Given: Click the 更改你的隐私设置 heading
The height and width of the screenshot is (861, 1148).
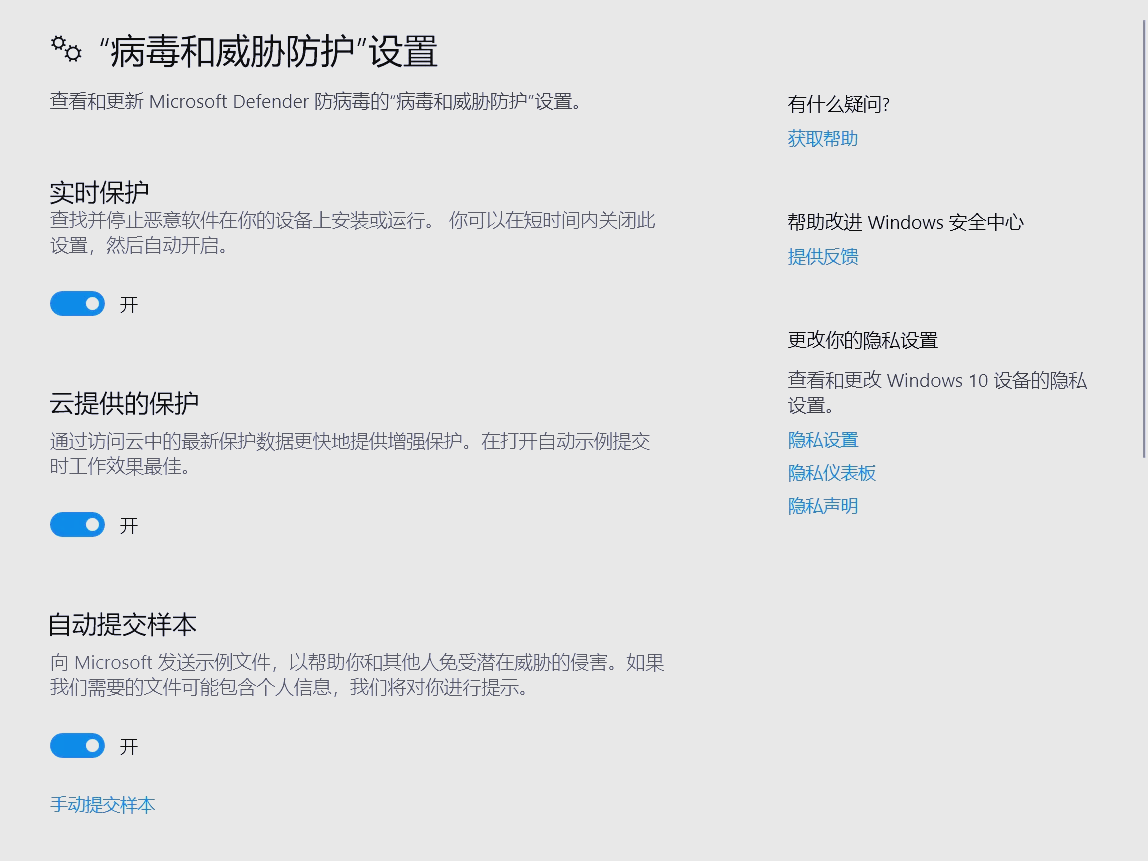Looking at the screenshot, I should coord(862,340).
